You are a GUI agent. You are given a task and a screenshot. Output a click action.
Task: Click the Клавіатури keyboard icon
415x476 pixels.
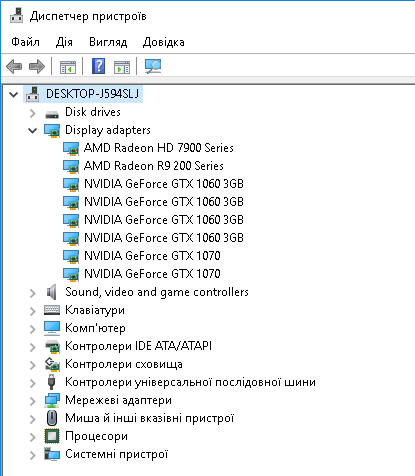pyautogui.click(x=52, y=310)
